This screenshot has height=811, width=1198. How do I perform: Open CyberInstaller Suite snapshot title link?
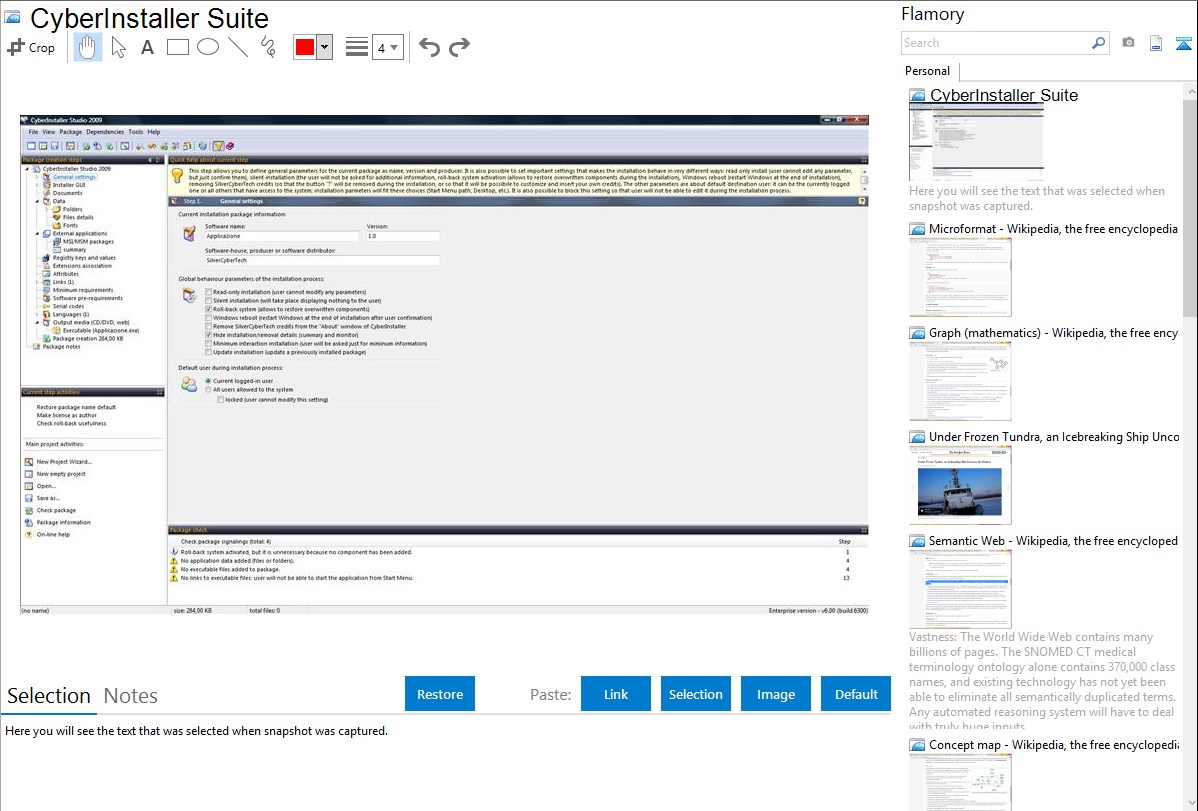1003,96
